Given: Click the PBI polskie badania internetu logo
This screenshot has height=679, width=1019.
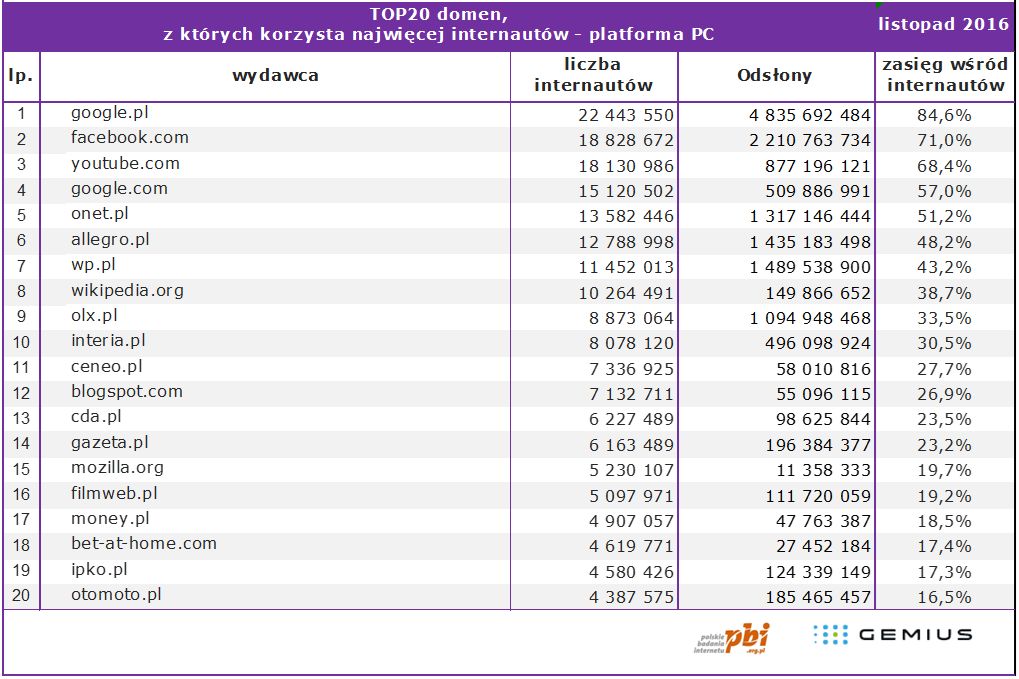Looking at the screenshot, I should point(732,639).
